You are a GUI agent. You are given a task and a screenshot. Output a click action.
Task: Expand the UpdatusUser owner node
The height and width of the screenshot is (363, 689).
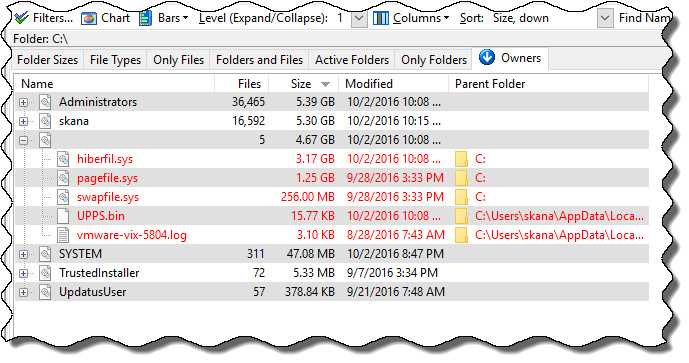tap(23, 292)
